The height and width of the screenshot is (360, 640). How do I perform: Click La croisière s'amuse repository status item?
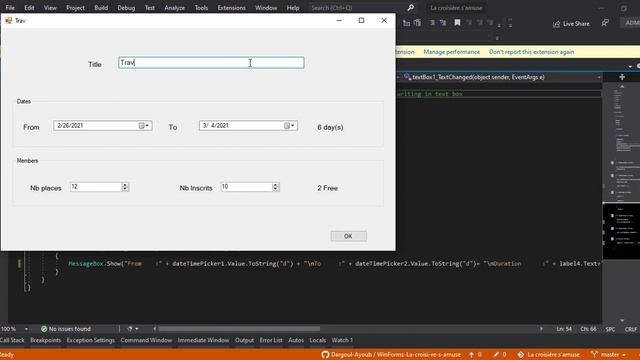pos(549,355)
